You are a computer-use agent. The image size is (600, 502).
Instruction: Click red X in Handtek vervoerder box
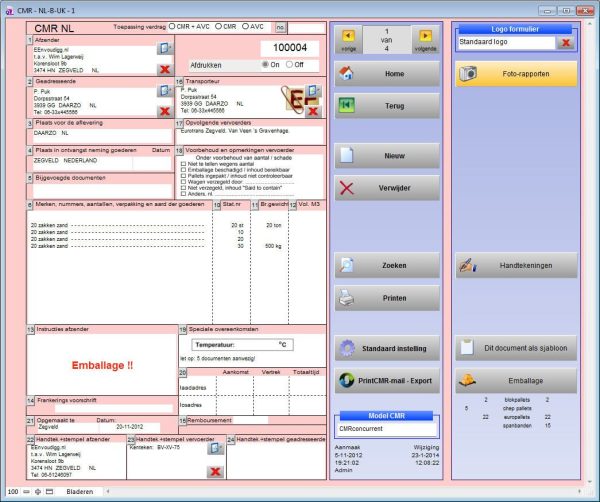(215, 471)
